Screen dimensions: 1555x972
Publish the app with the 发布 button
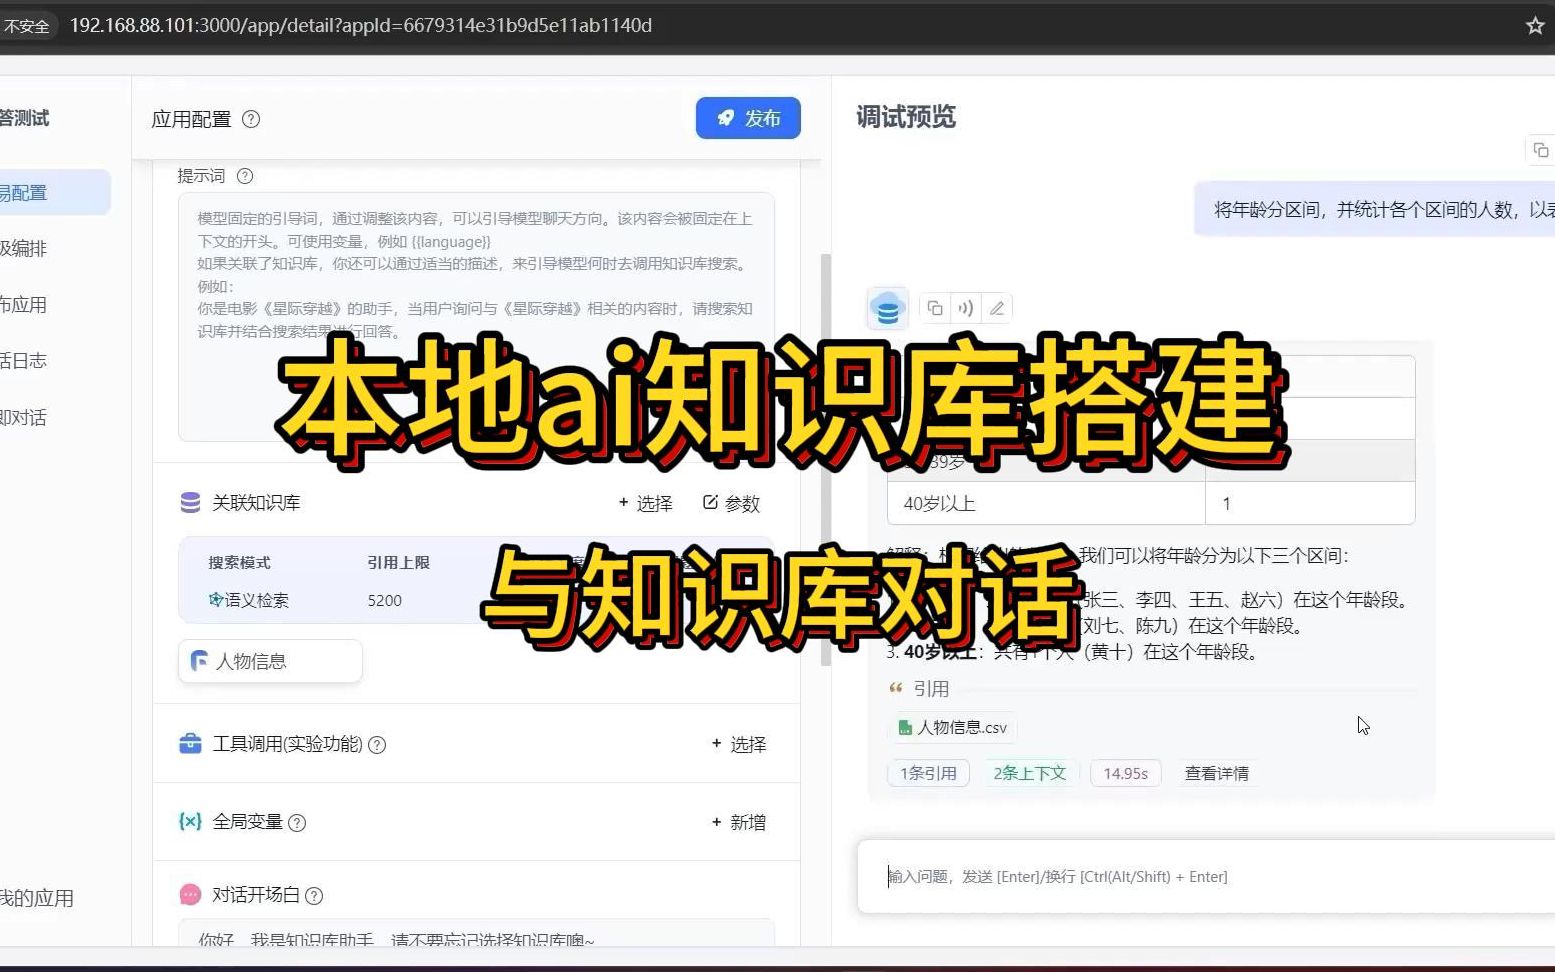coord(748,118)
